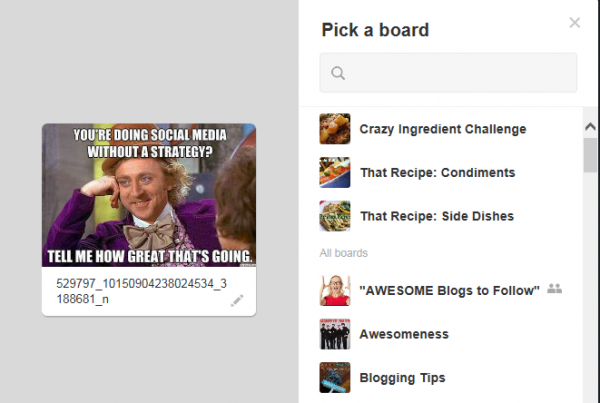Viewport: 600px width, 403px height.
Task: Select the "AWESOME Blogs to Follow" board
Action: coord(449,290)
